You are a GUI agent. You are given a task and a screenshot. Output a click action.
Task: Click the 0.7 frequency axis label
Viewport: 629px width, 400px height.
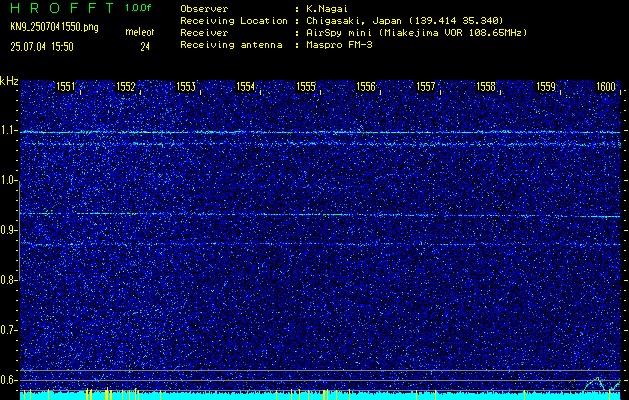(x=7, y=330)
